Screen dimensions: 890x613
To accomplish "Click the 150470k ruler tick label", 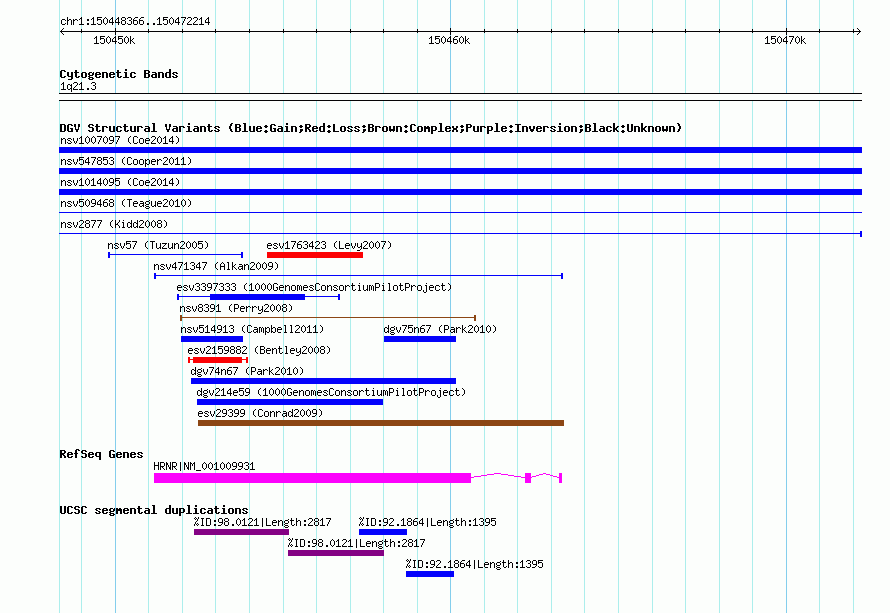I will (x=785, y=40).
